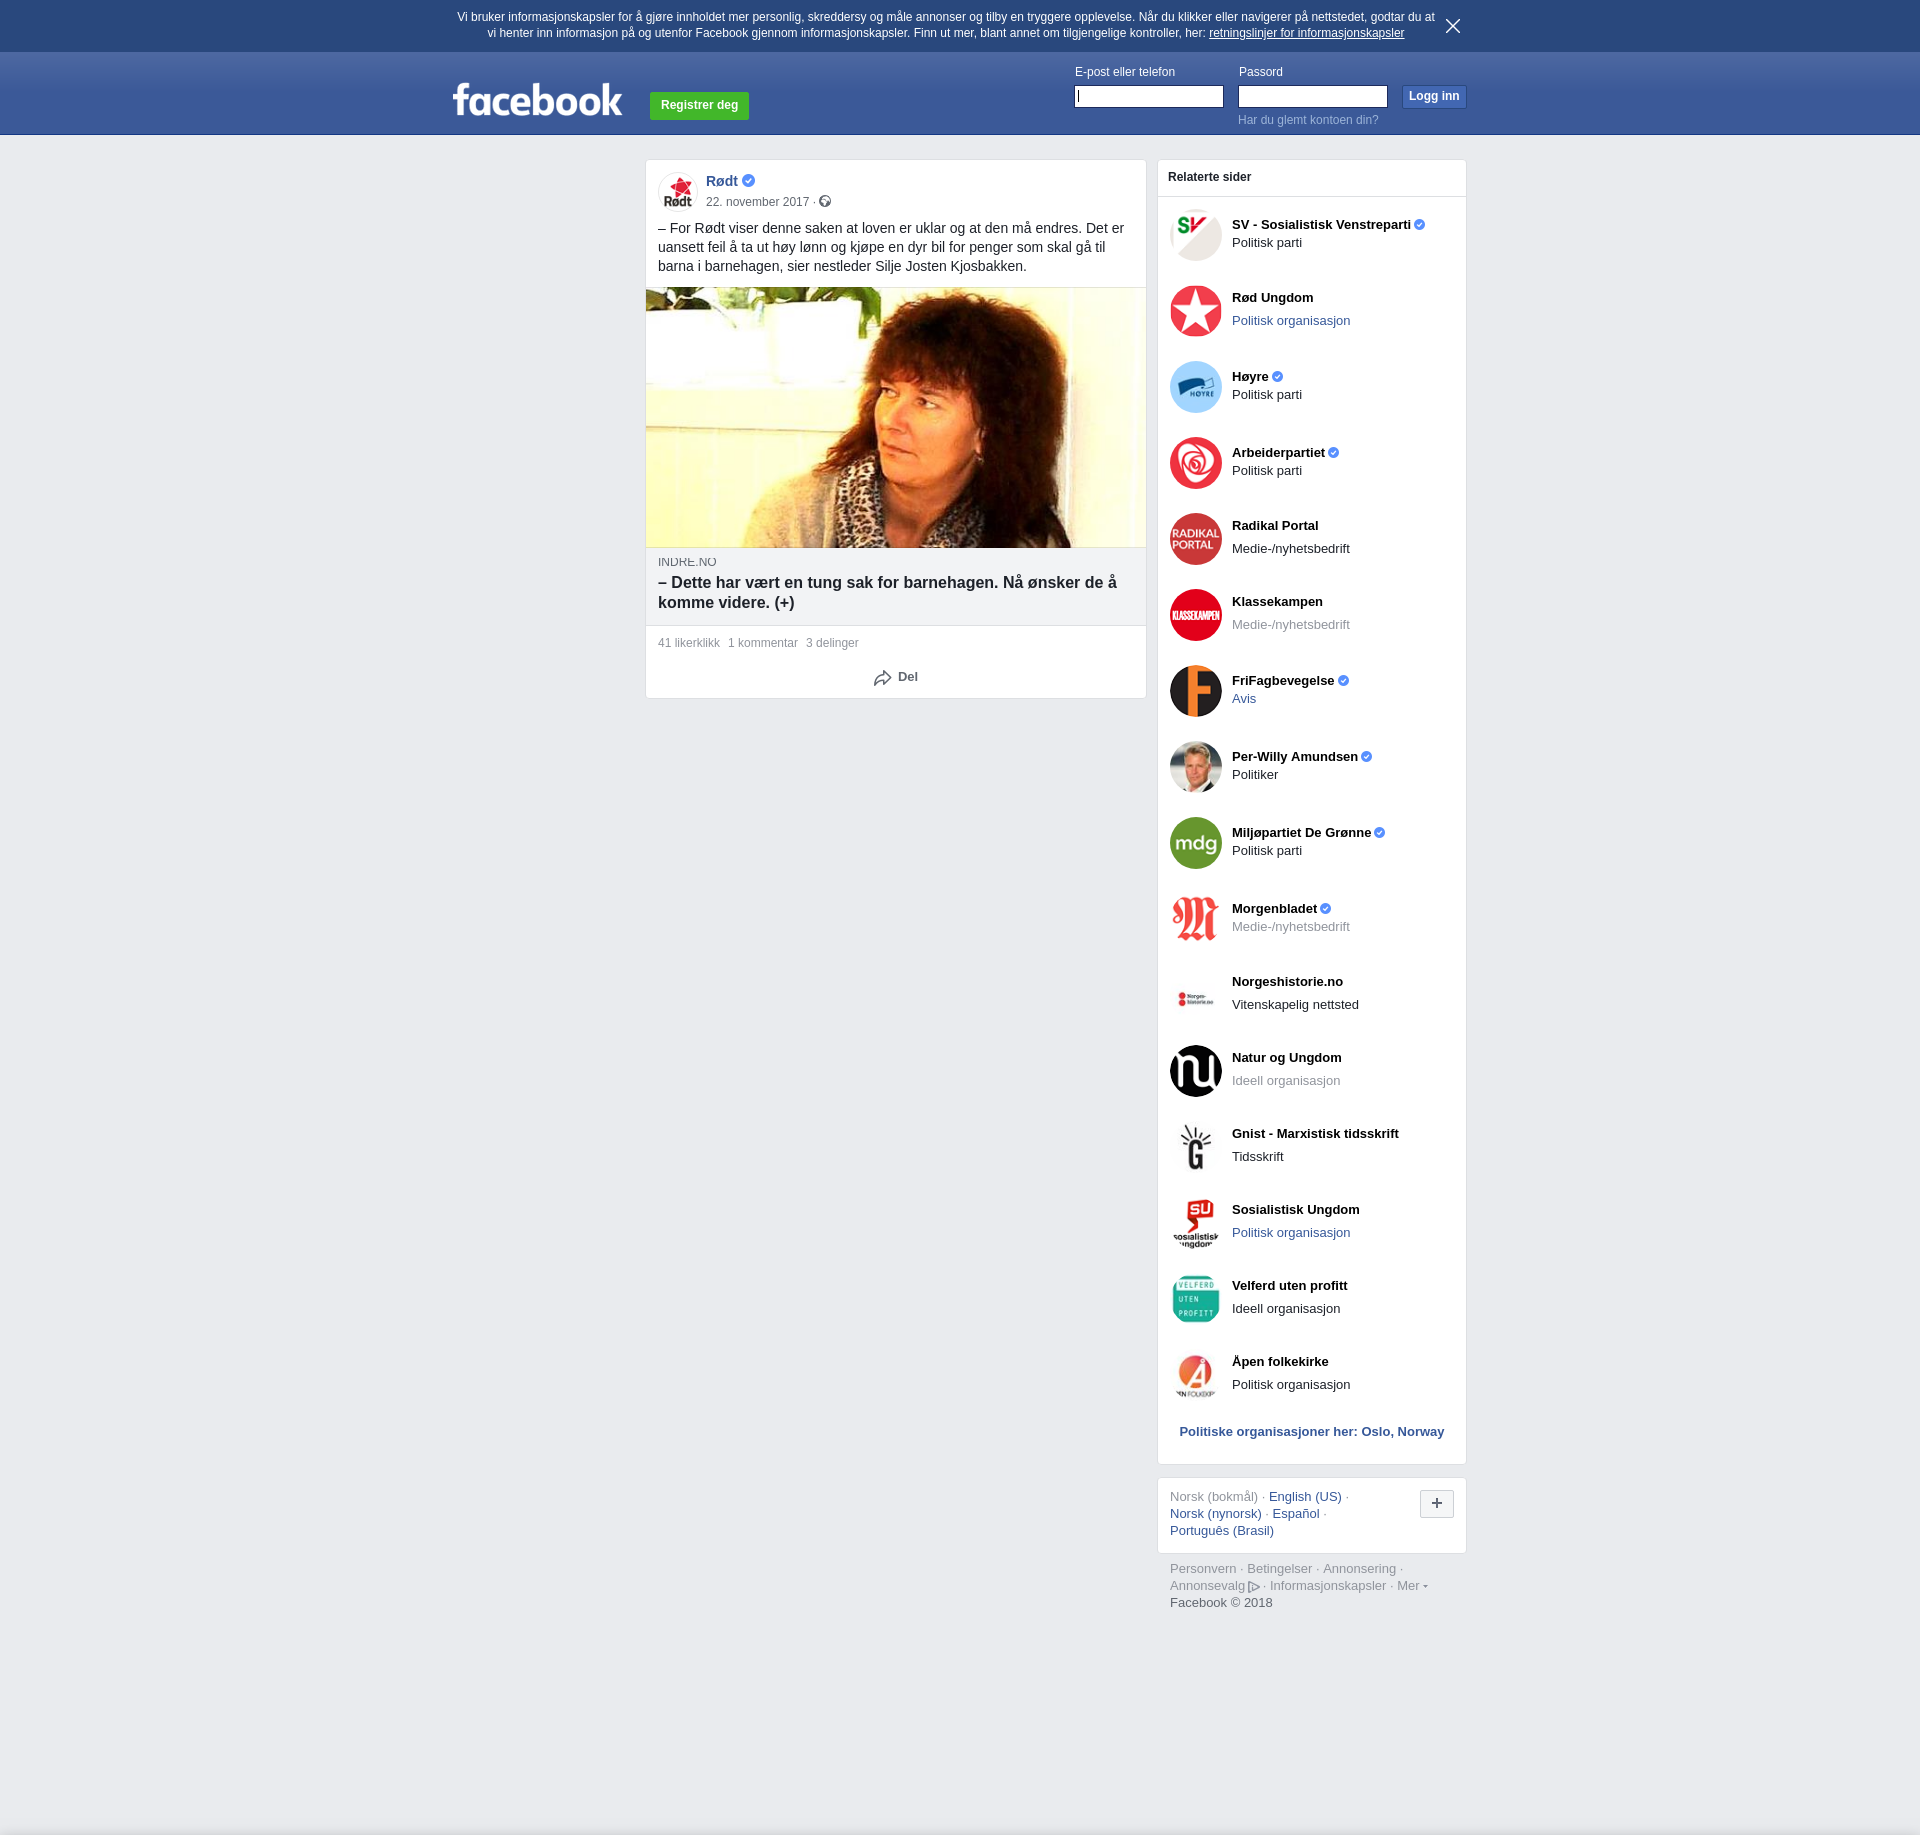Focus the E-post eller telefon field
Viewport: 1920px width, 1835px height.
pyautogui.click(x=1148, y=97)
